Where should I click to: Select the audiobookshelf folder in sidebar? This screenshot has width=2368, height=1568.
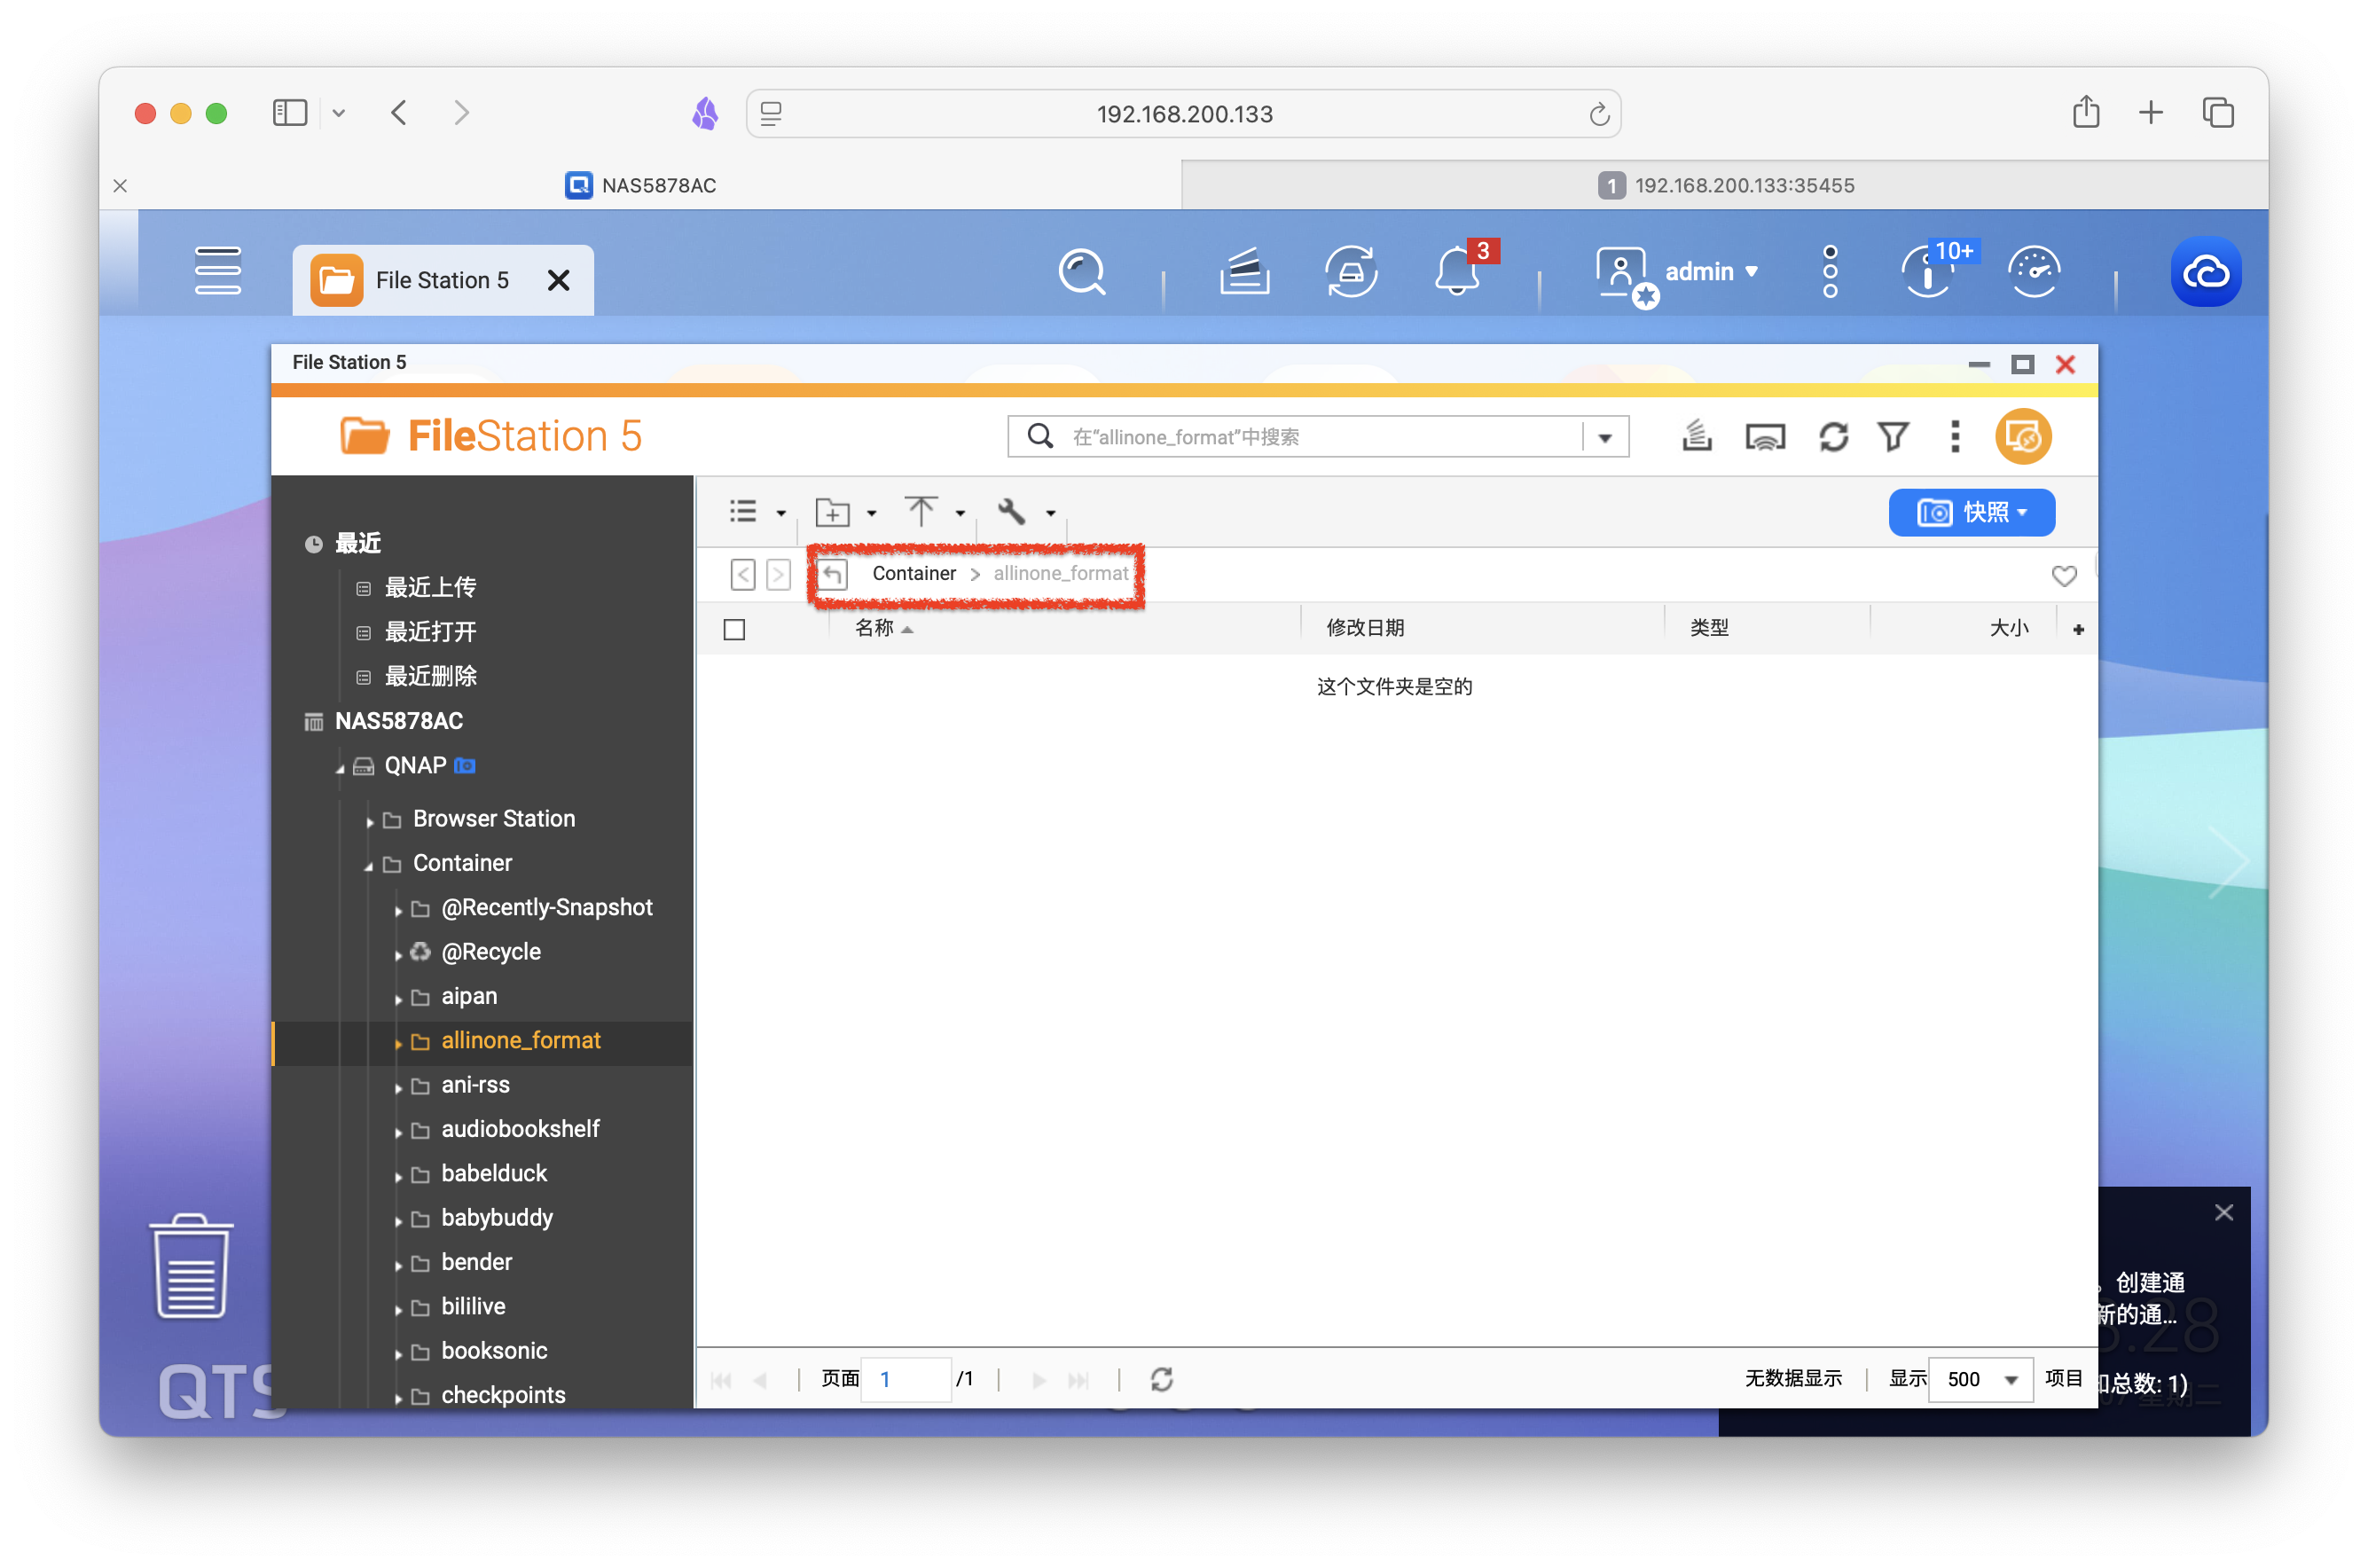coord(520,1129)
